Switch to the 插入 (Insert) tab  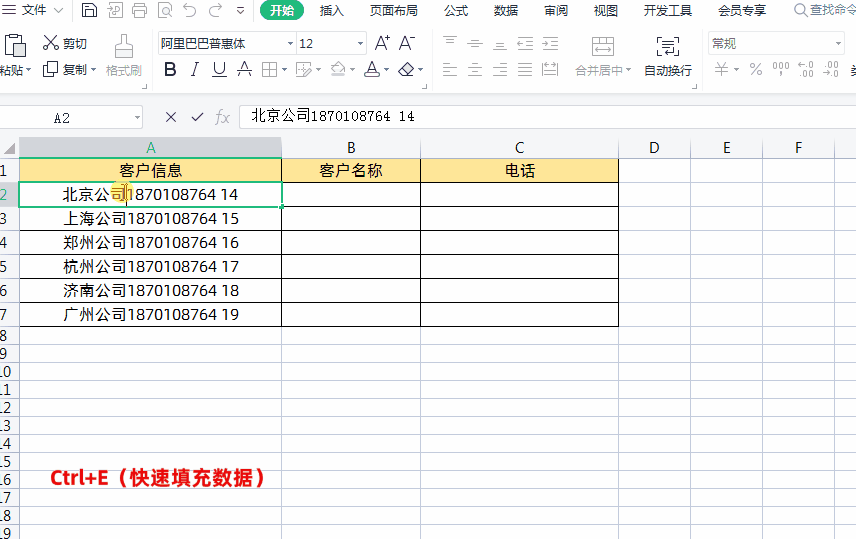point(331,11)
